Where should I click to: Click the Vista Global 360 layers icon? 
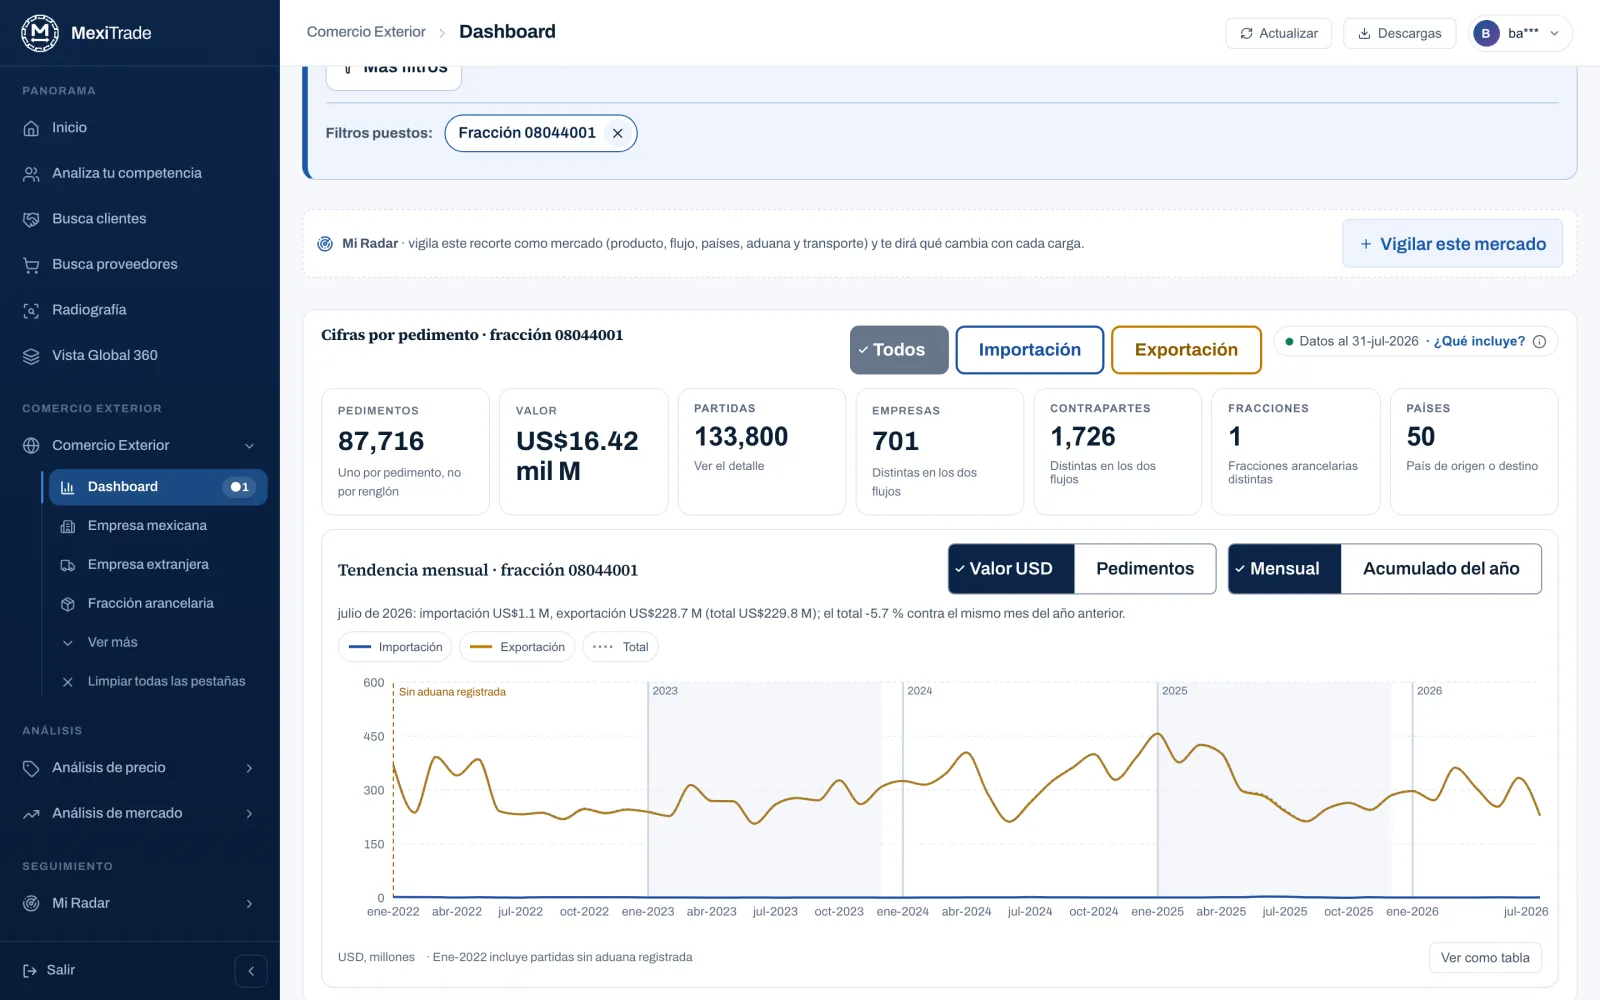tap(31, 356)
